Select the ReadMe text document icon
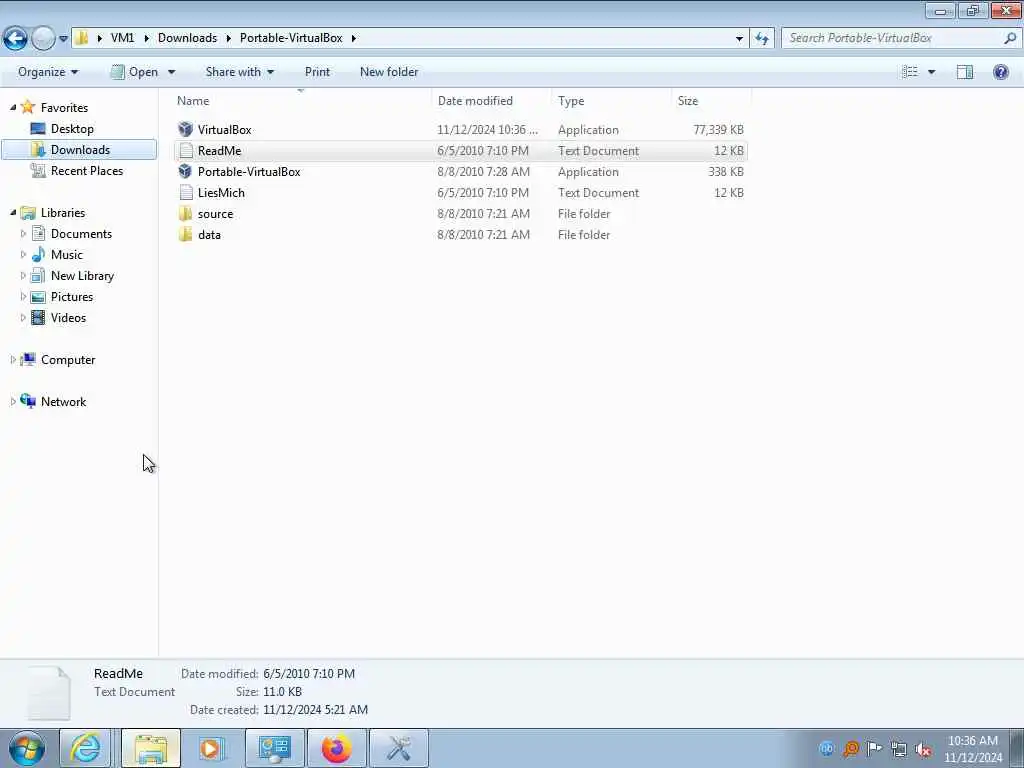This screenshot has height=768, width=1024. (185, 150)
